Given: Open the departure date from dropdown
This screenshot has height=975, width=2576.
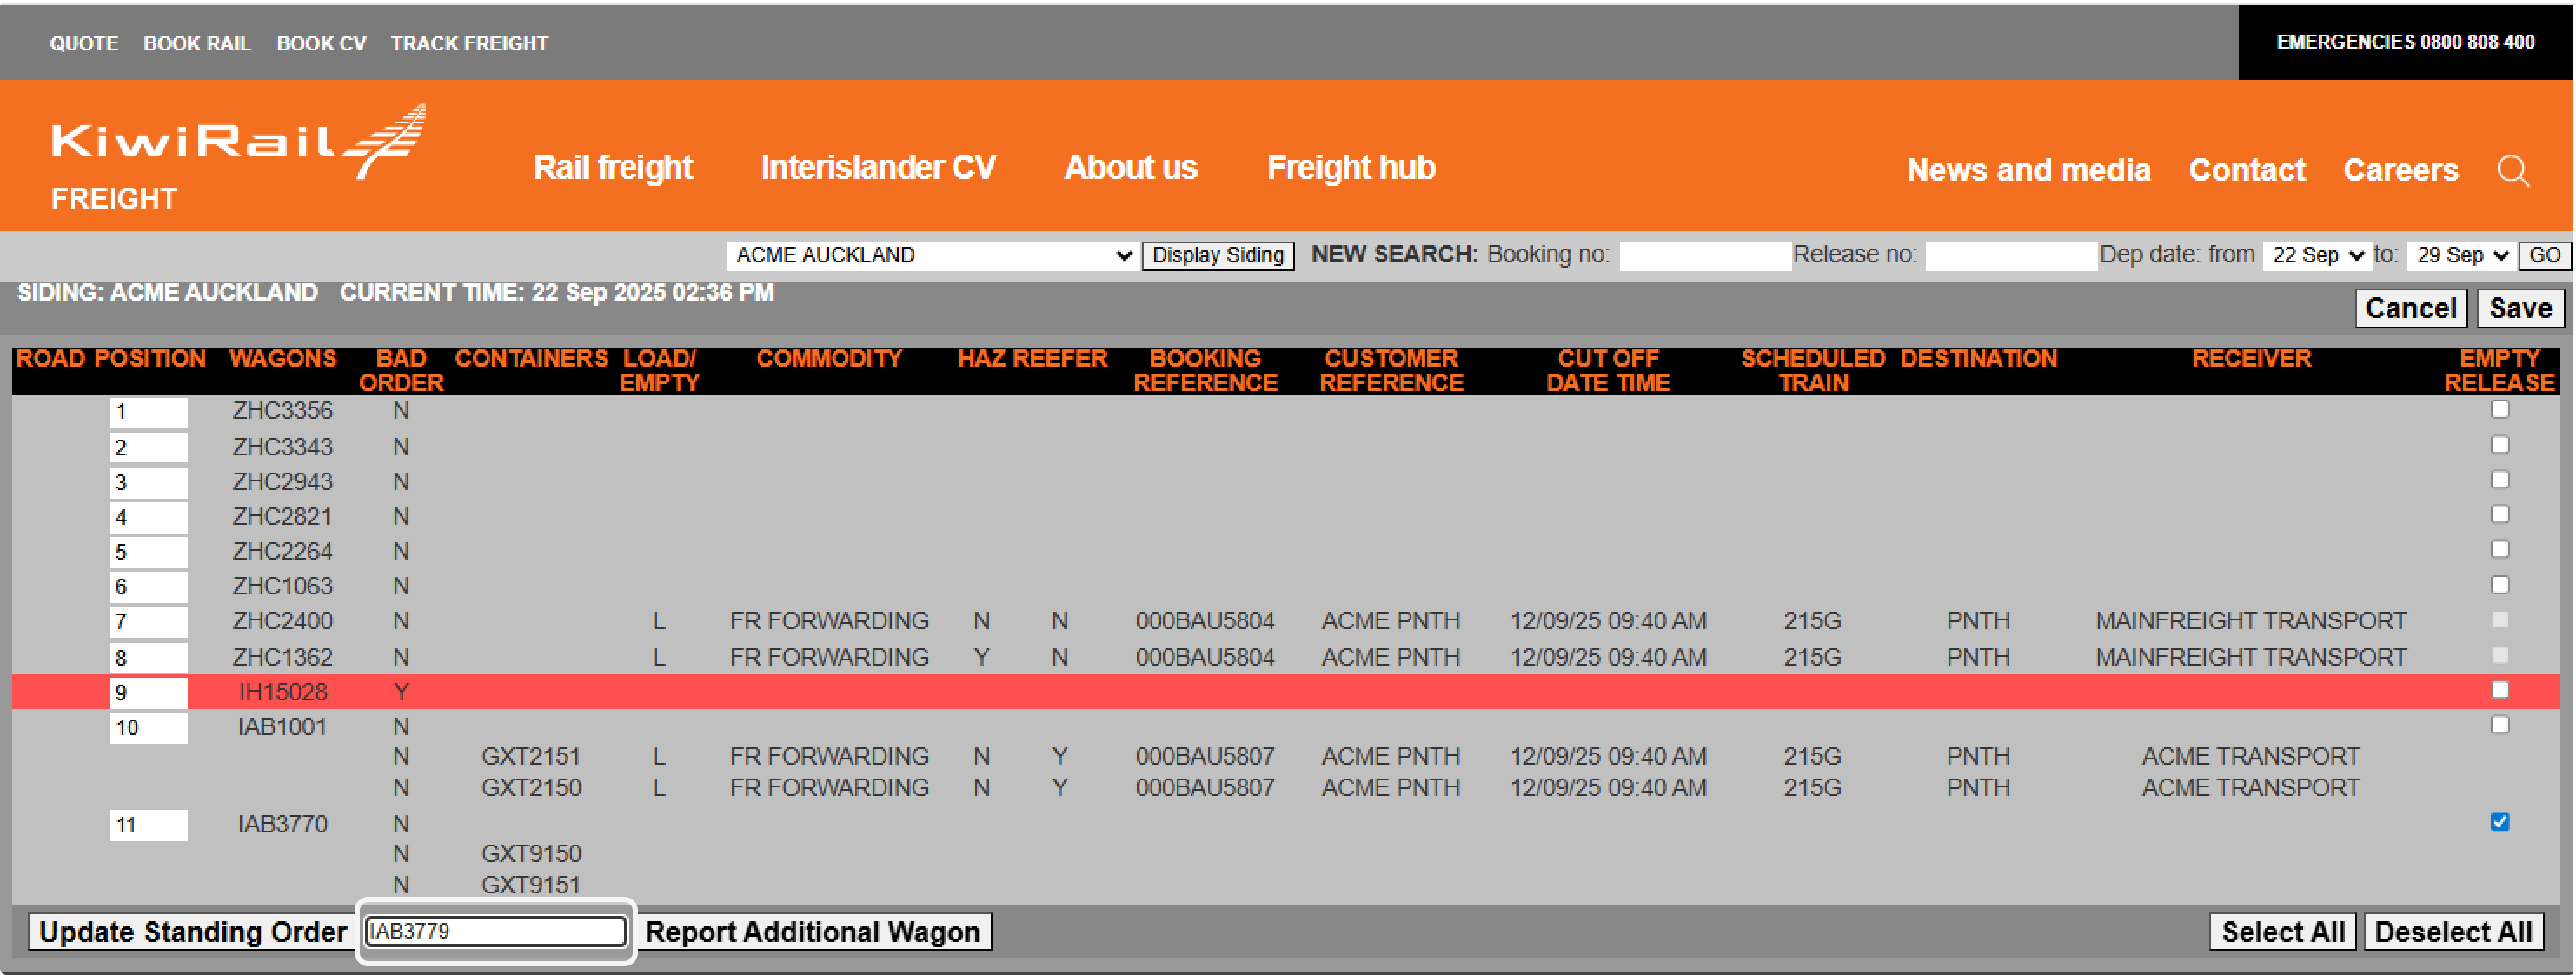Looking at the screenshot, I should coord(2317,255).
